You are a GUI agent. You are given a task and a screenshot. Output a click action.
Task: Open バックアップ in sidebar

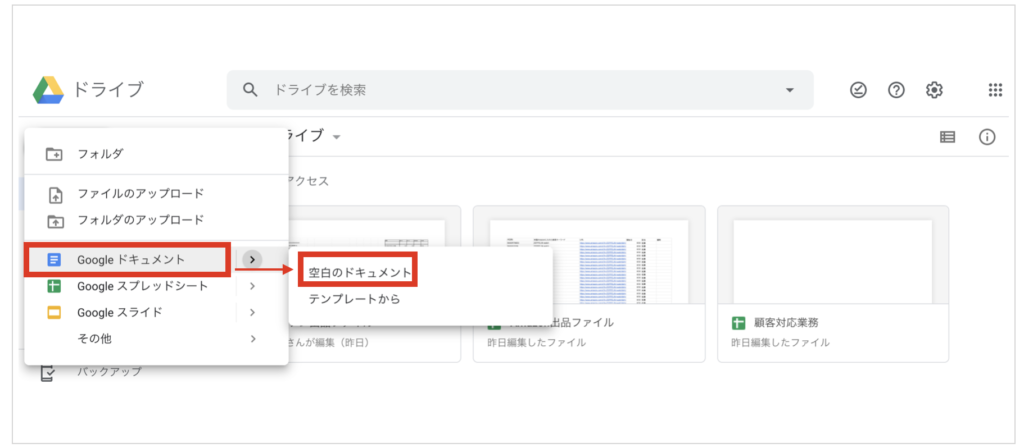(108, 372)
